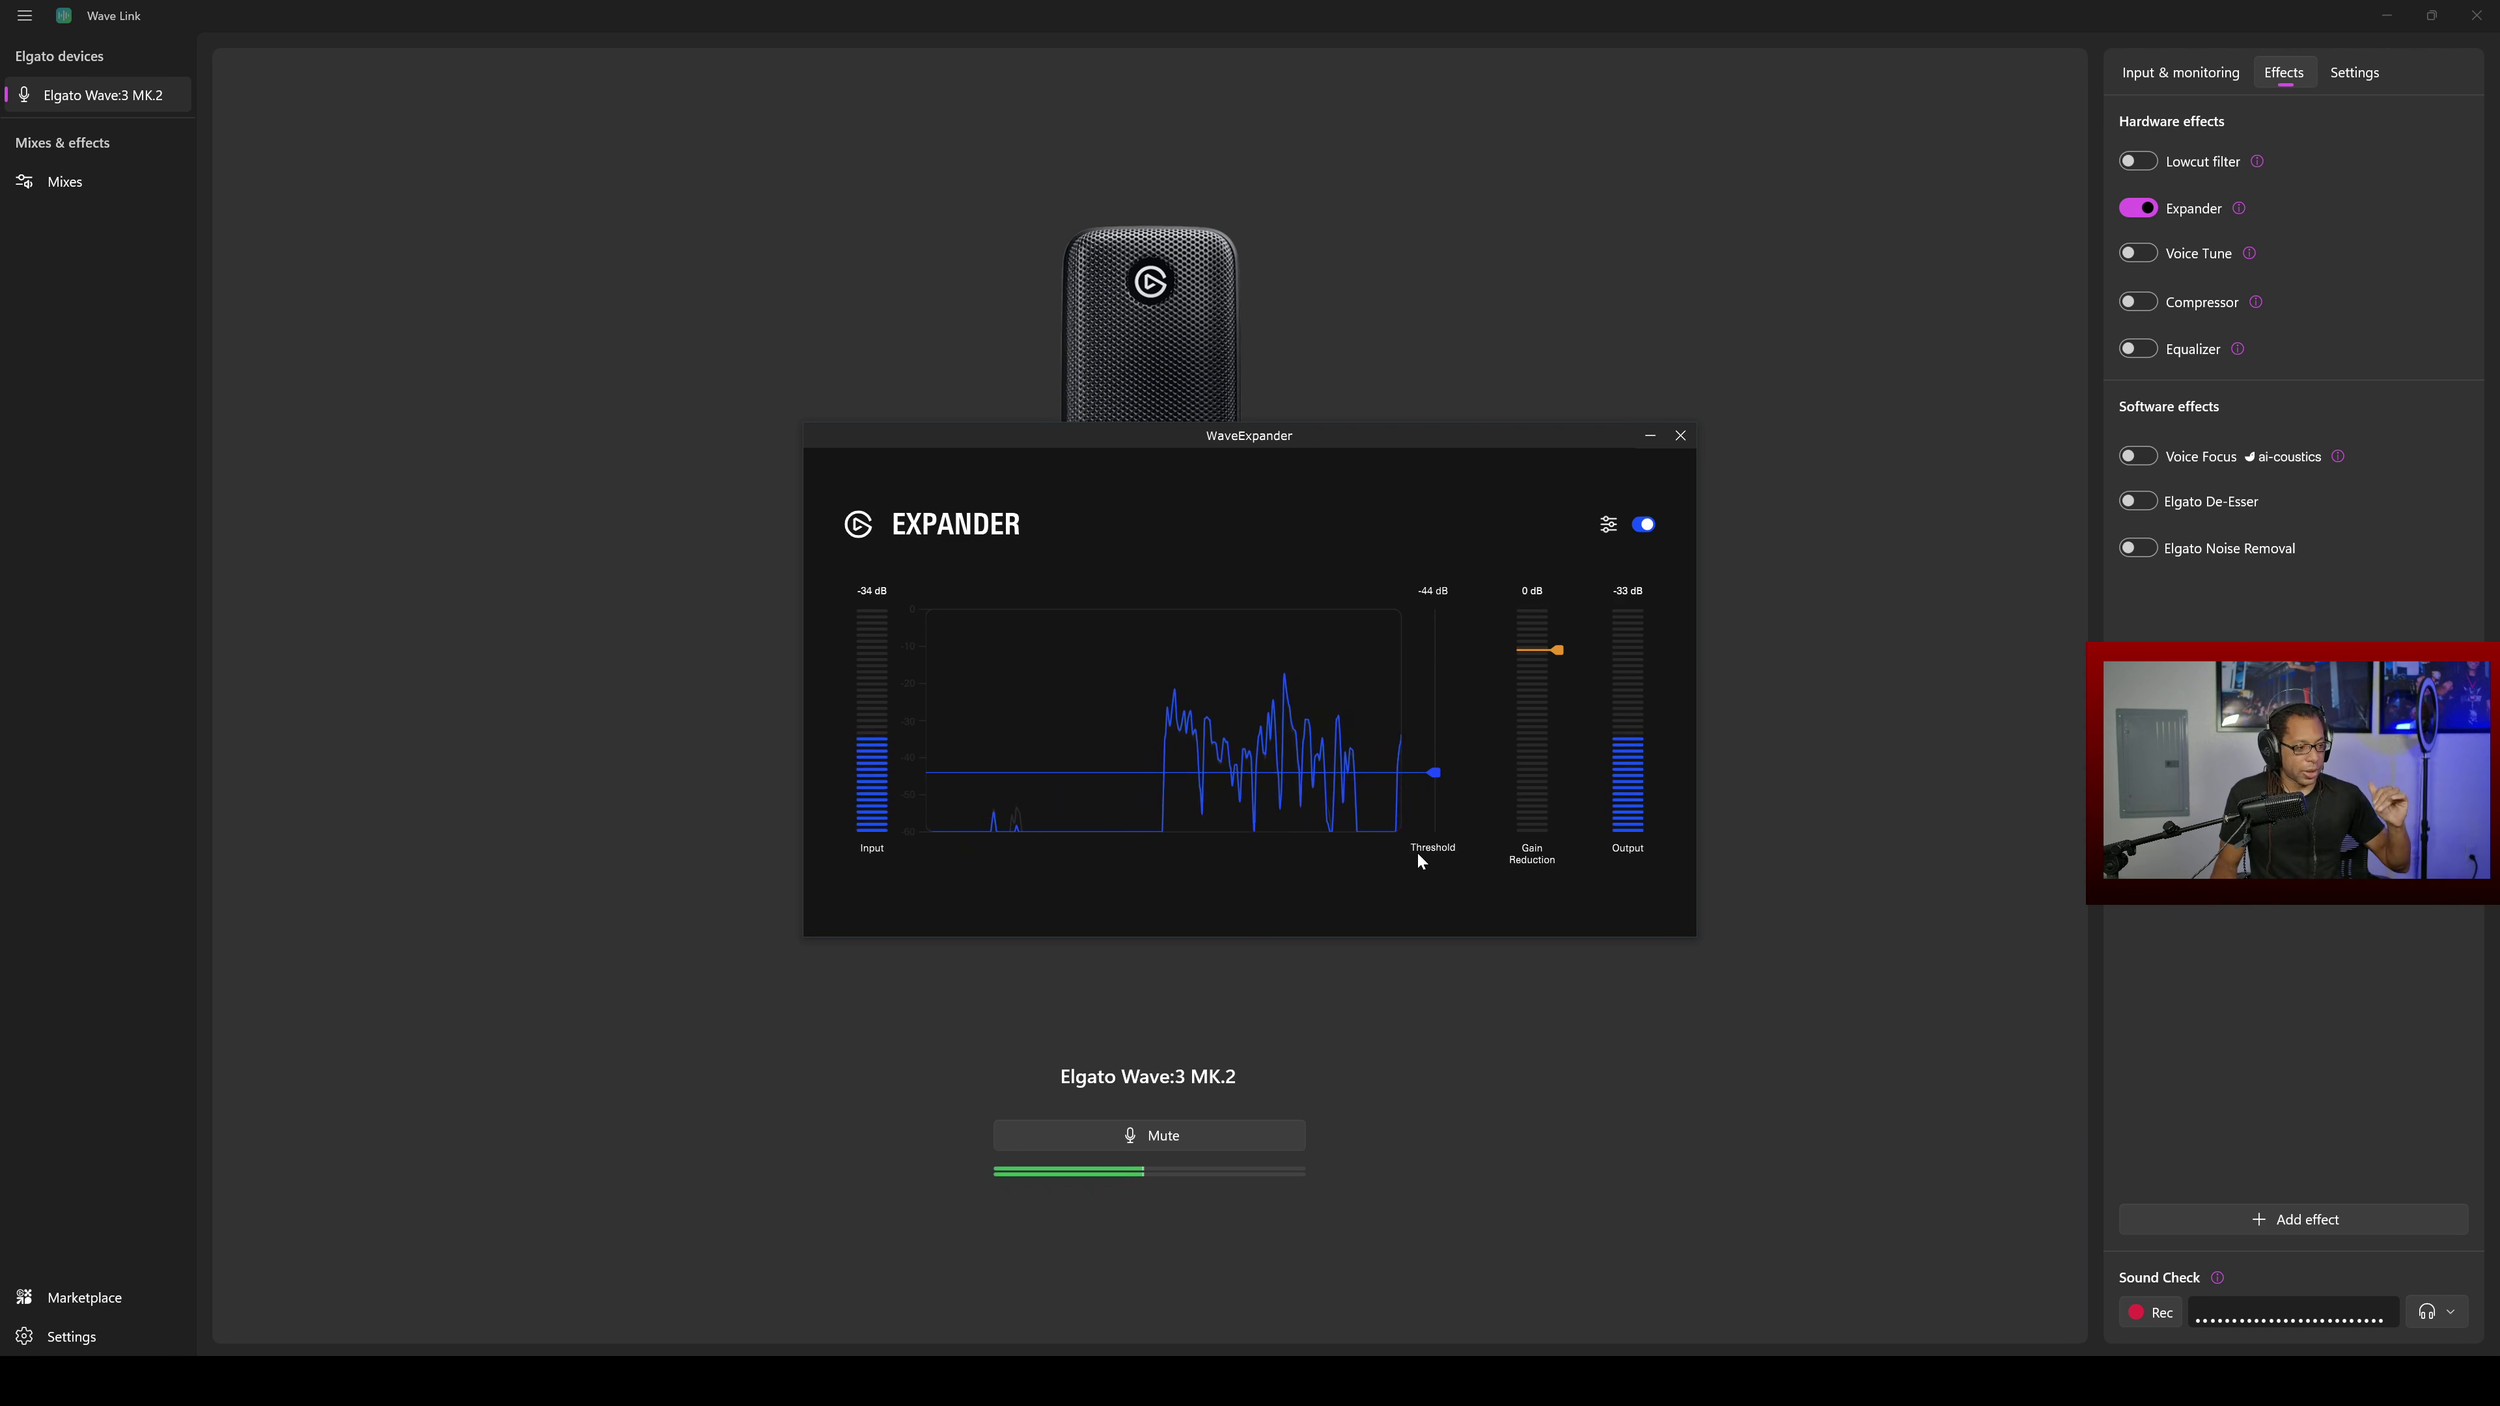Click the Sound Check dotted waveform field
Image resolution: width=2500 pixels, height=1406 pixels.
click(x=2292, y=1312)
